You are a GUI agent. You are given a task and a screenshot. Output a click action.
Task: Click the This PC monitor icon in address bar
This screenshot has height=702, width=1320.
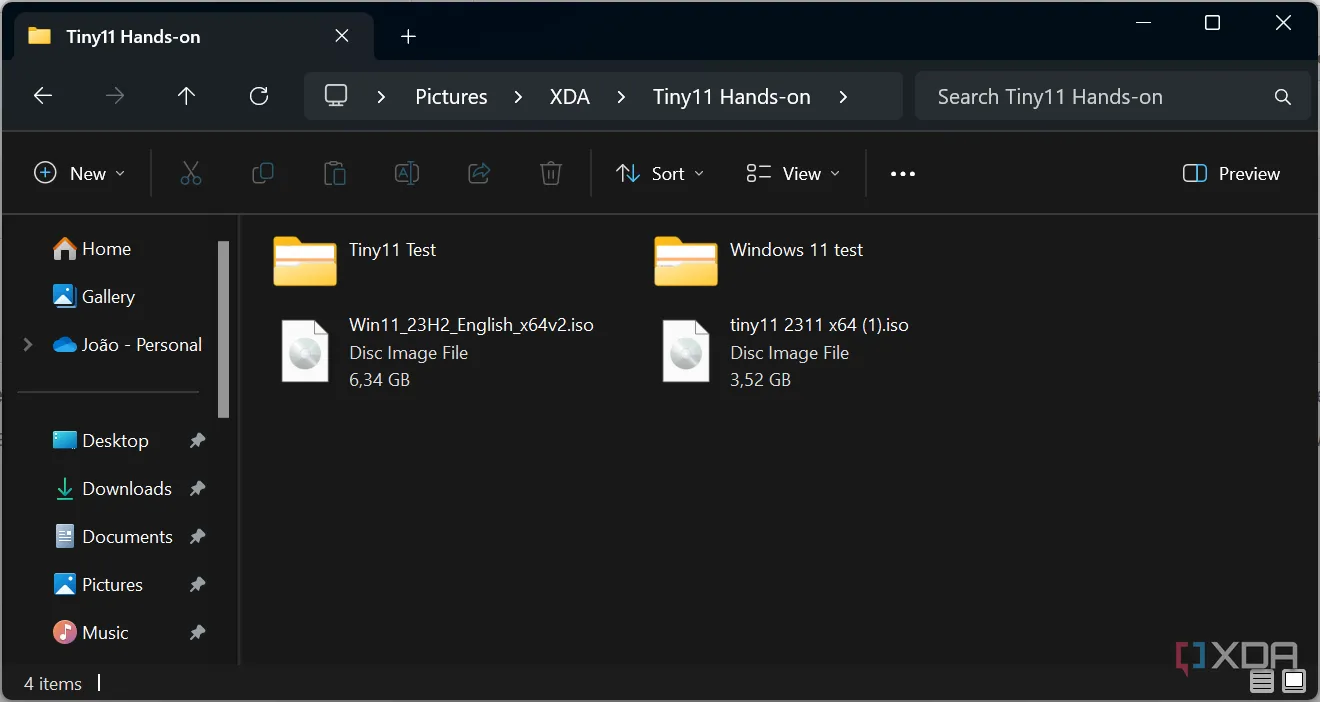(336, 96)
